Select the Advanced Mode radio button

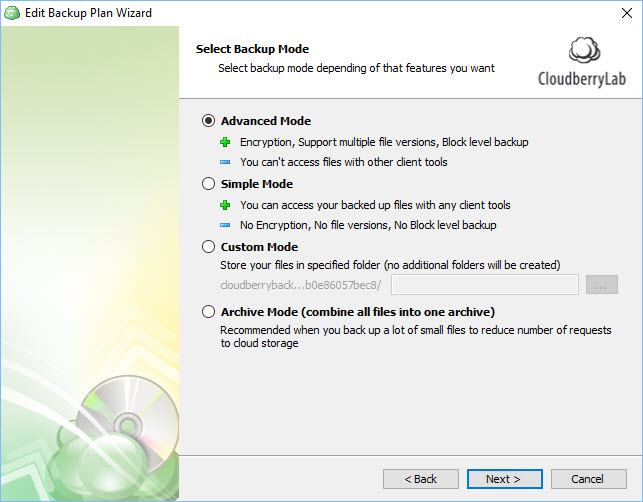pyautogui.click(x=208, y=121)
